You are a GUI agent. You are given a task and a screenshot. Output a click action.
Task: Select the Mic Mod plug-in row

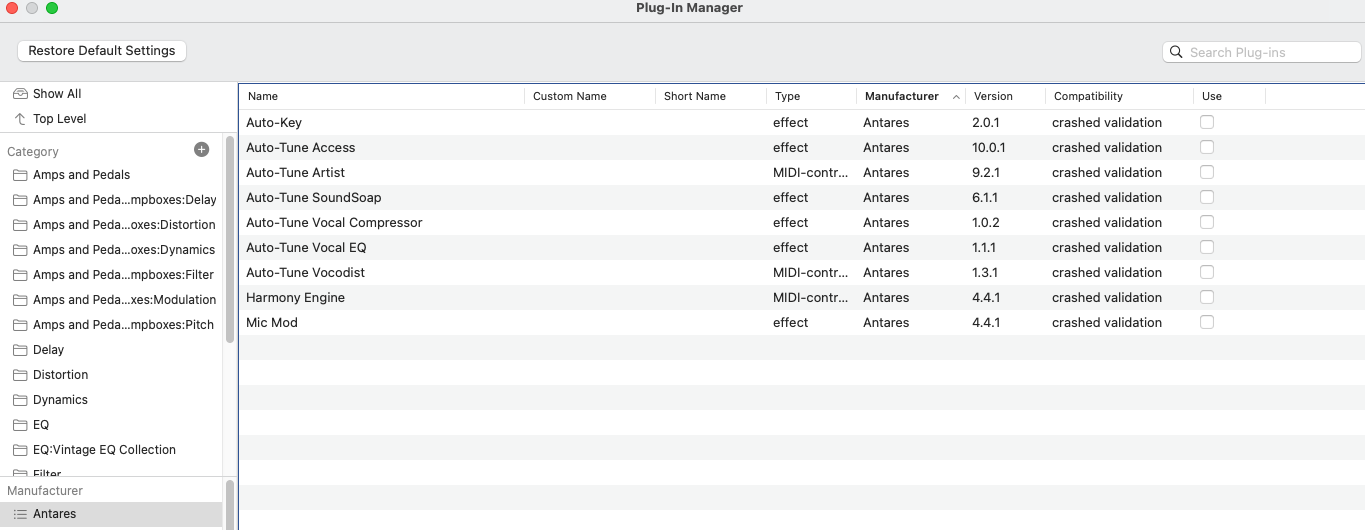click(272, 323)
